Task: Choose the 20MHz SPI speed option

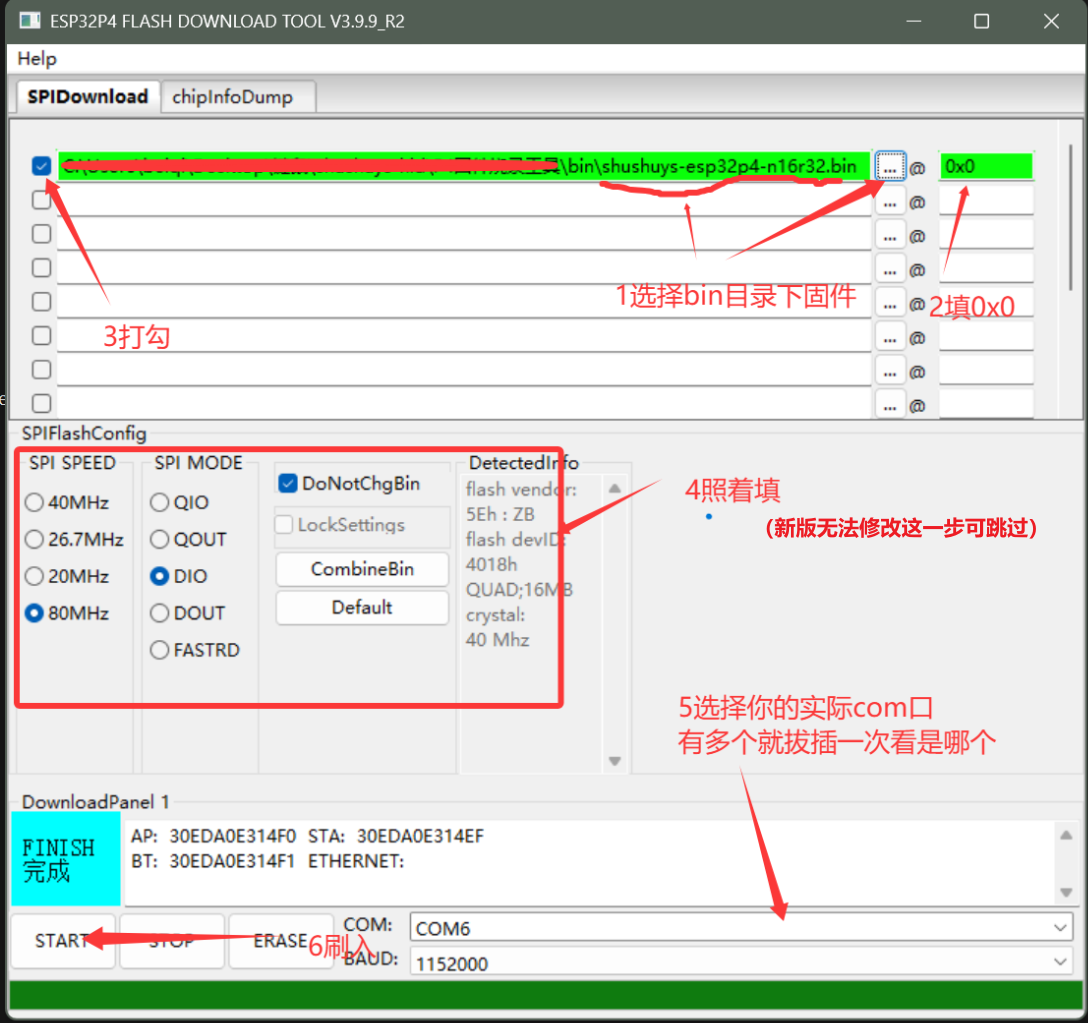Action: click(x=67, y=576)
